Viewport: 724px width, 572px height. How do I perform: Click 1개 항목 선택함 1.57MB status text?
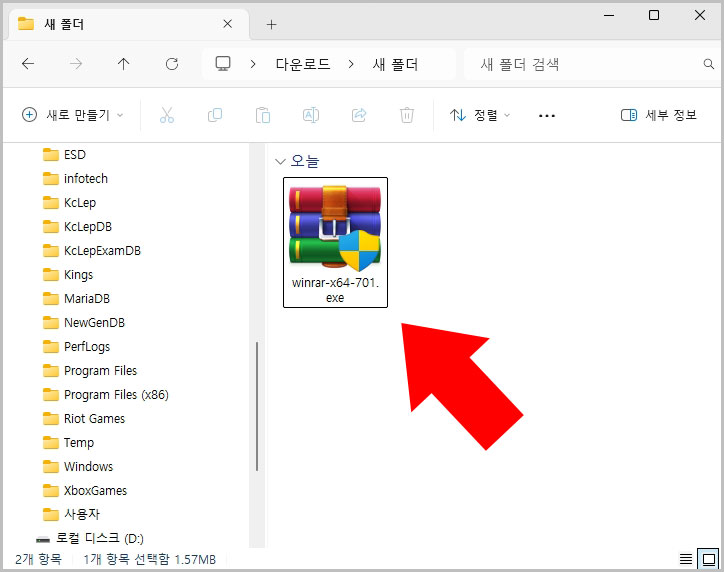(x=150, y=560)
